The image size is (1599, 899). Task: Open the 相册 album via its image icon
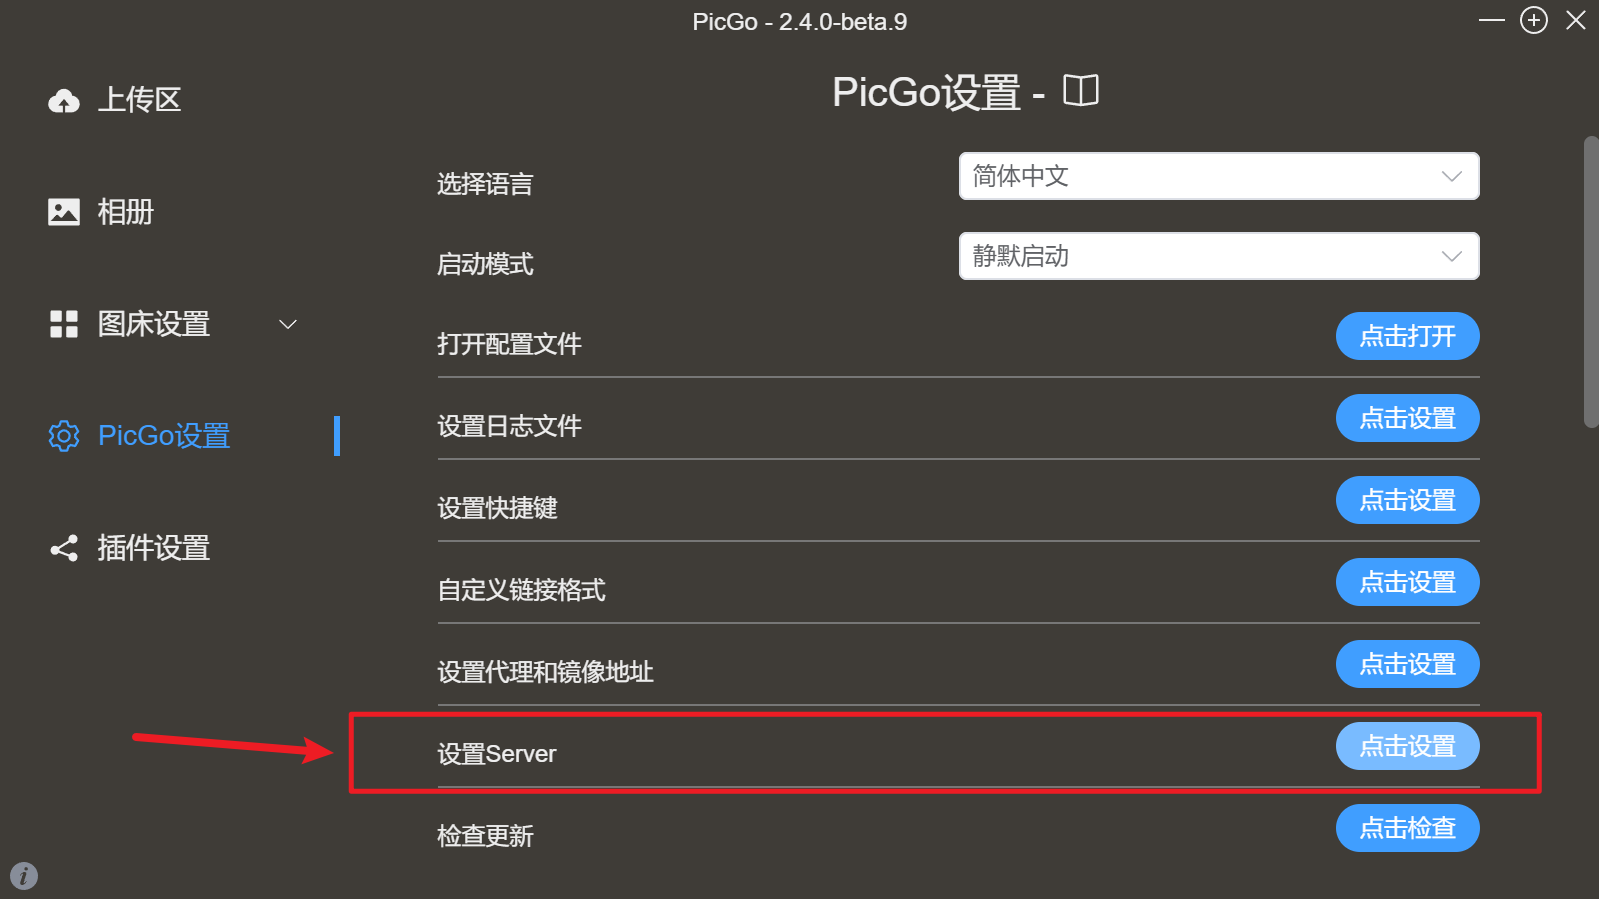63,211
